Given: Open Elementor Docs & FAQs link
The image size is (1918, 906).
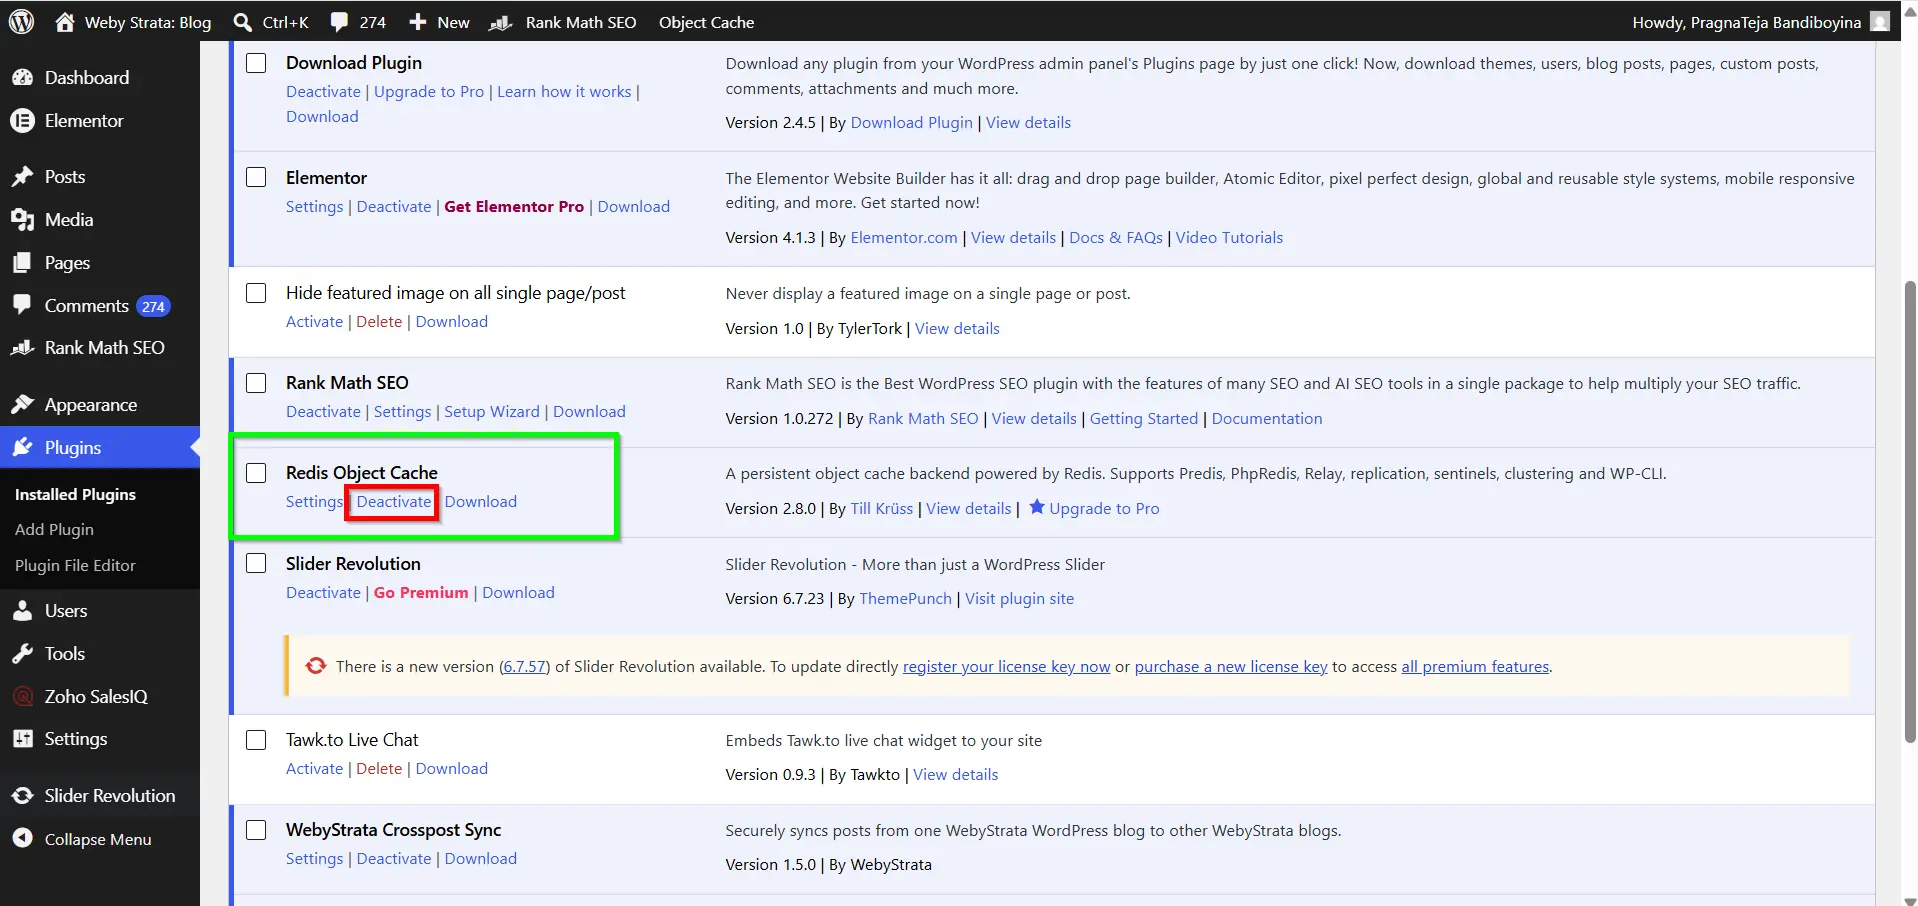Looking at the screenshot, I should pos(1116,237).
